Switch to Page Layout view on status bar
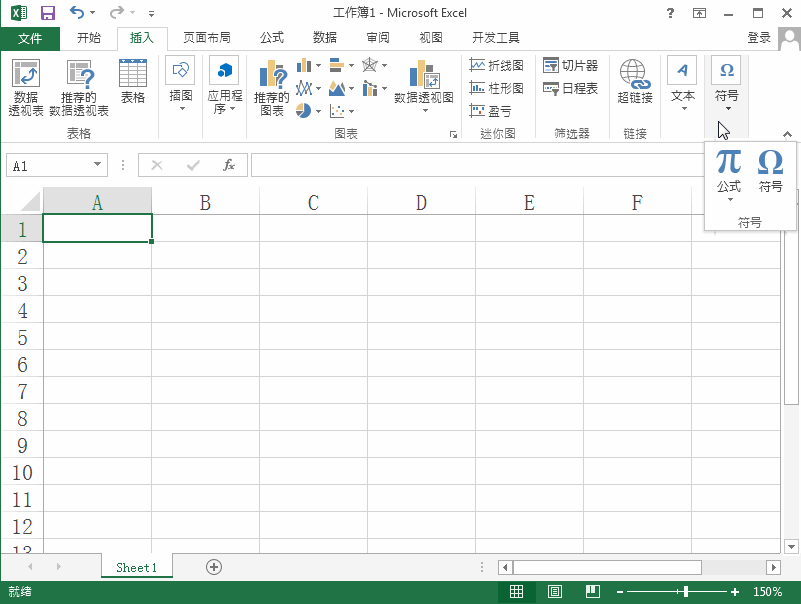The width and height of the screenshot is (801, 604). tap(554, 591)
